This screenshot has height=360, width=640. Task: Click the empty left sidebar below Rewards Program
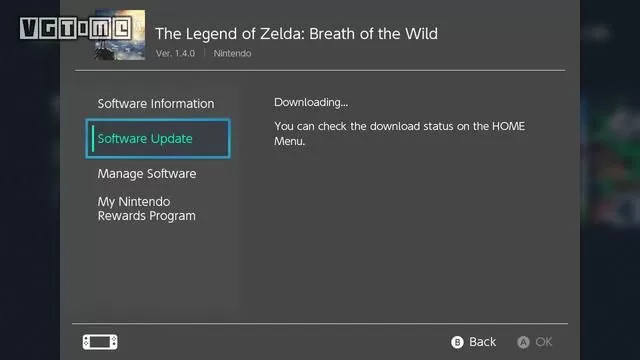157,273
